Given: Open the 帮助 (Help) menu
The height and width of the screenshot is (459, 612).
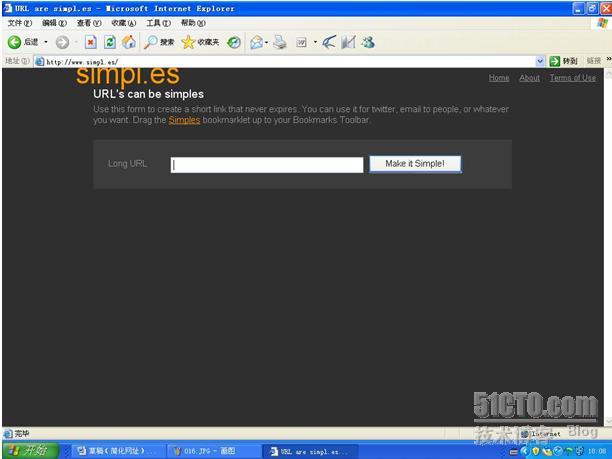Looking at the screenshot, I should click(193, 23).
